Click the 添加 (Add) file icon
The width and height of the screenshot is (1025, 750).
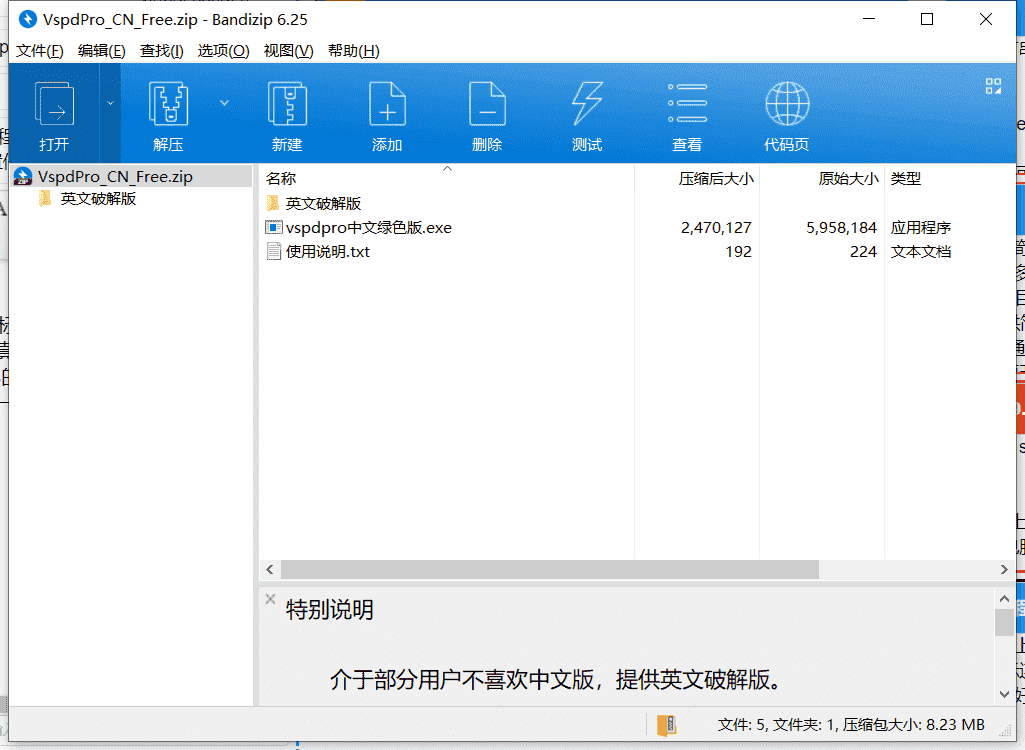coord(388,103)
